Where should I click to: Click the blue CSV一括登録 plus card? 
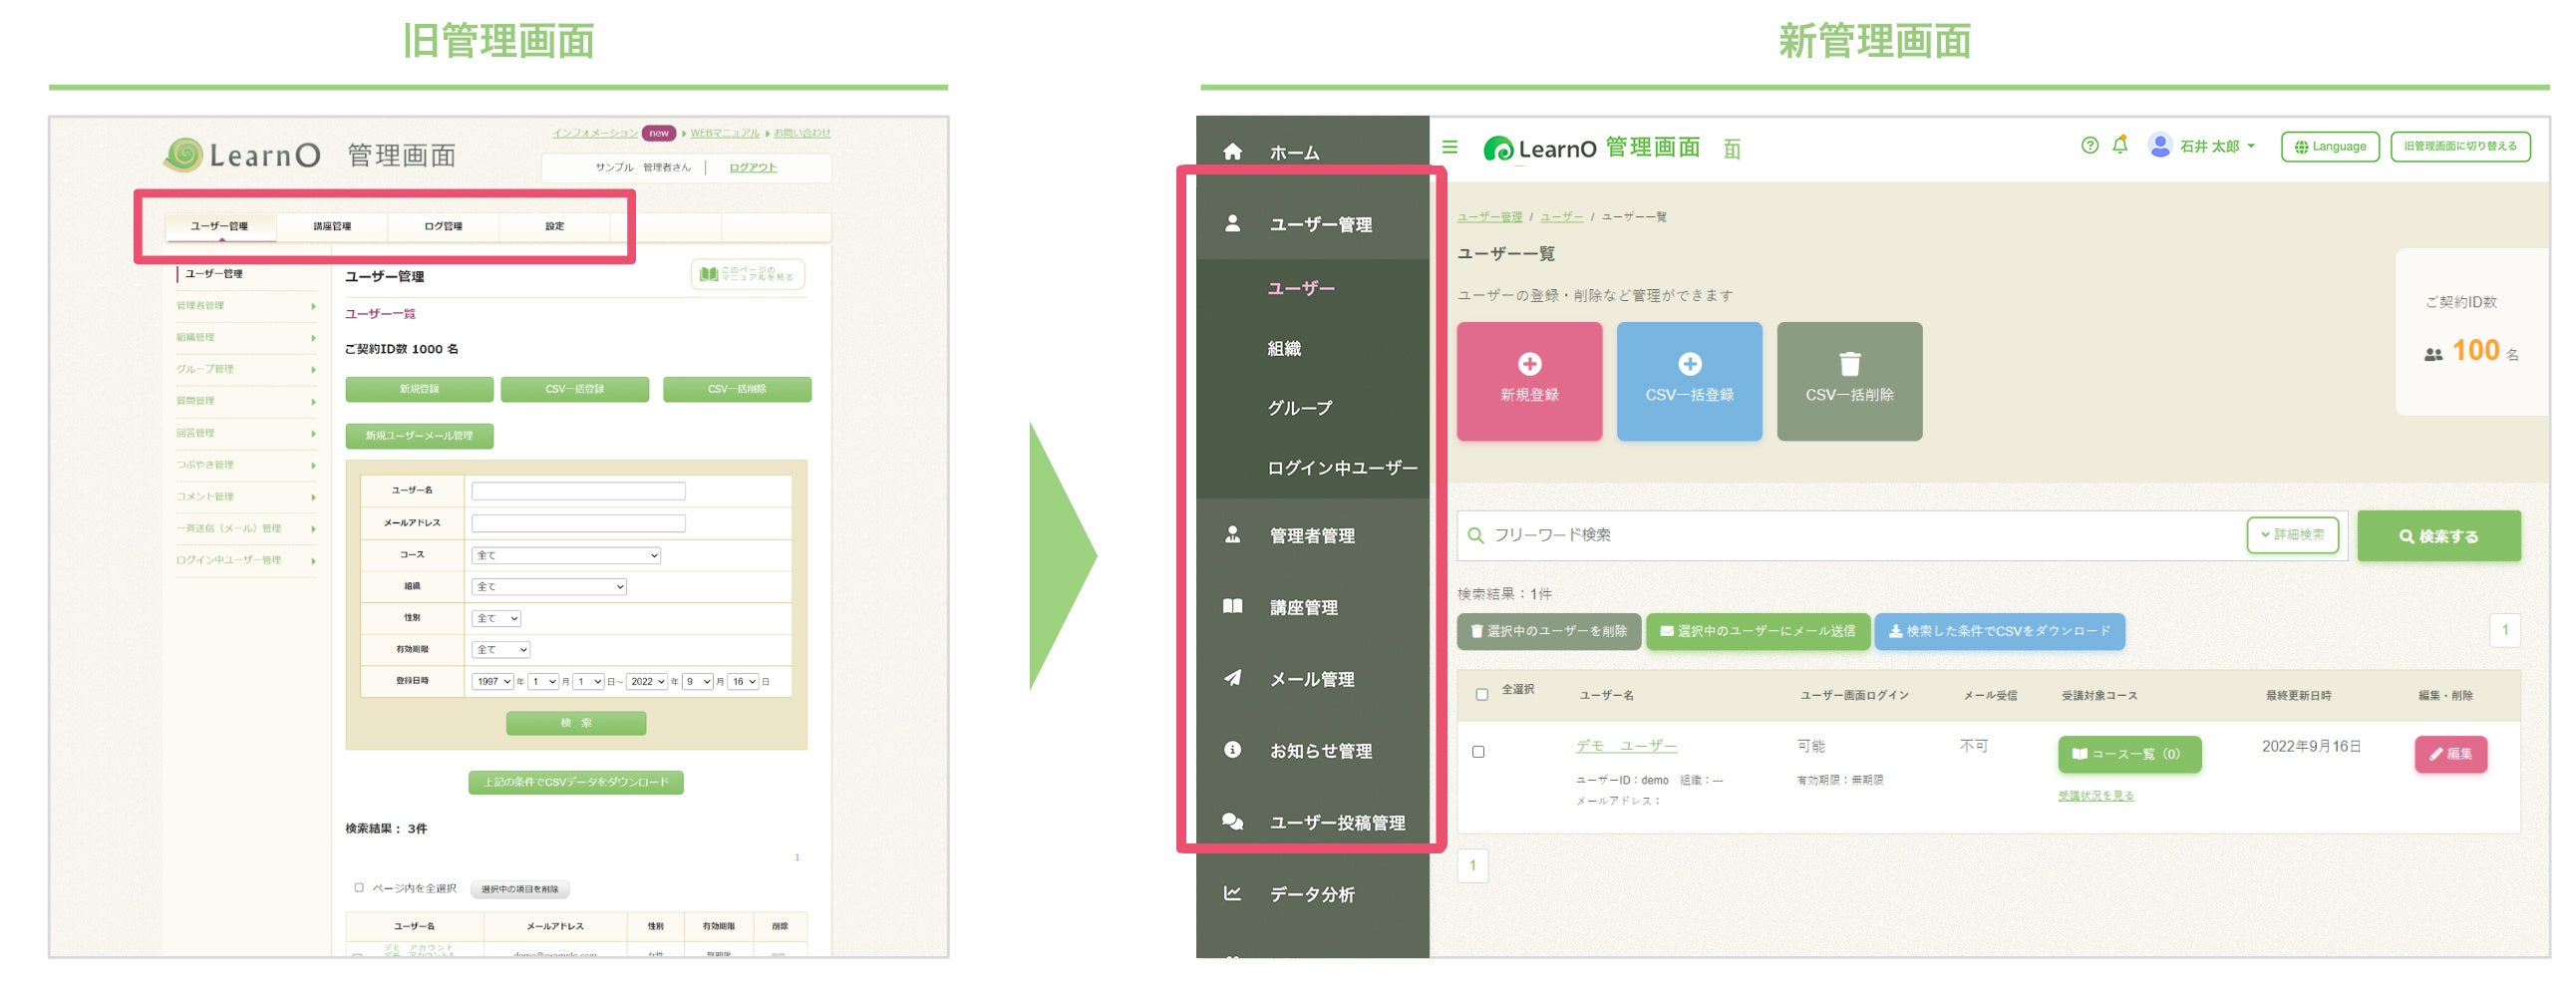point(1689,381)
